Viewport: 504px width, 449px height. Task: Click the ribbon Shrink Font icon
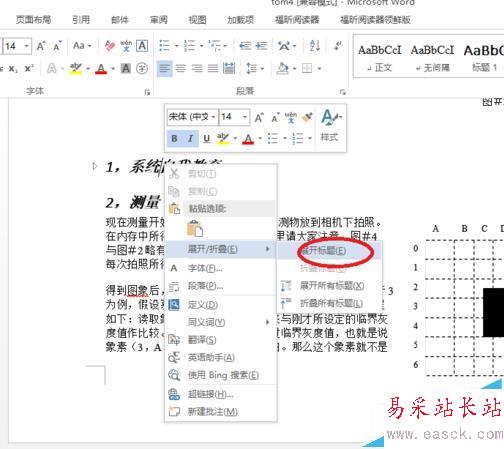57,46
